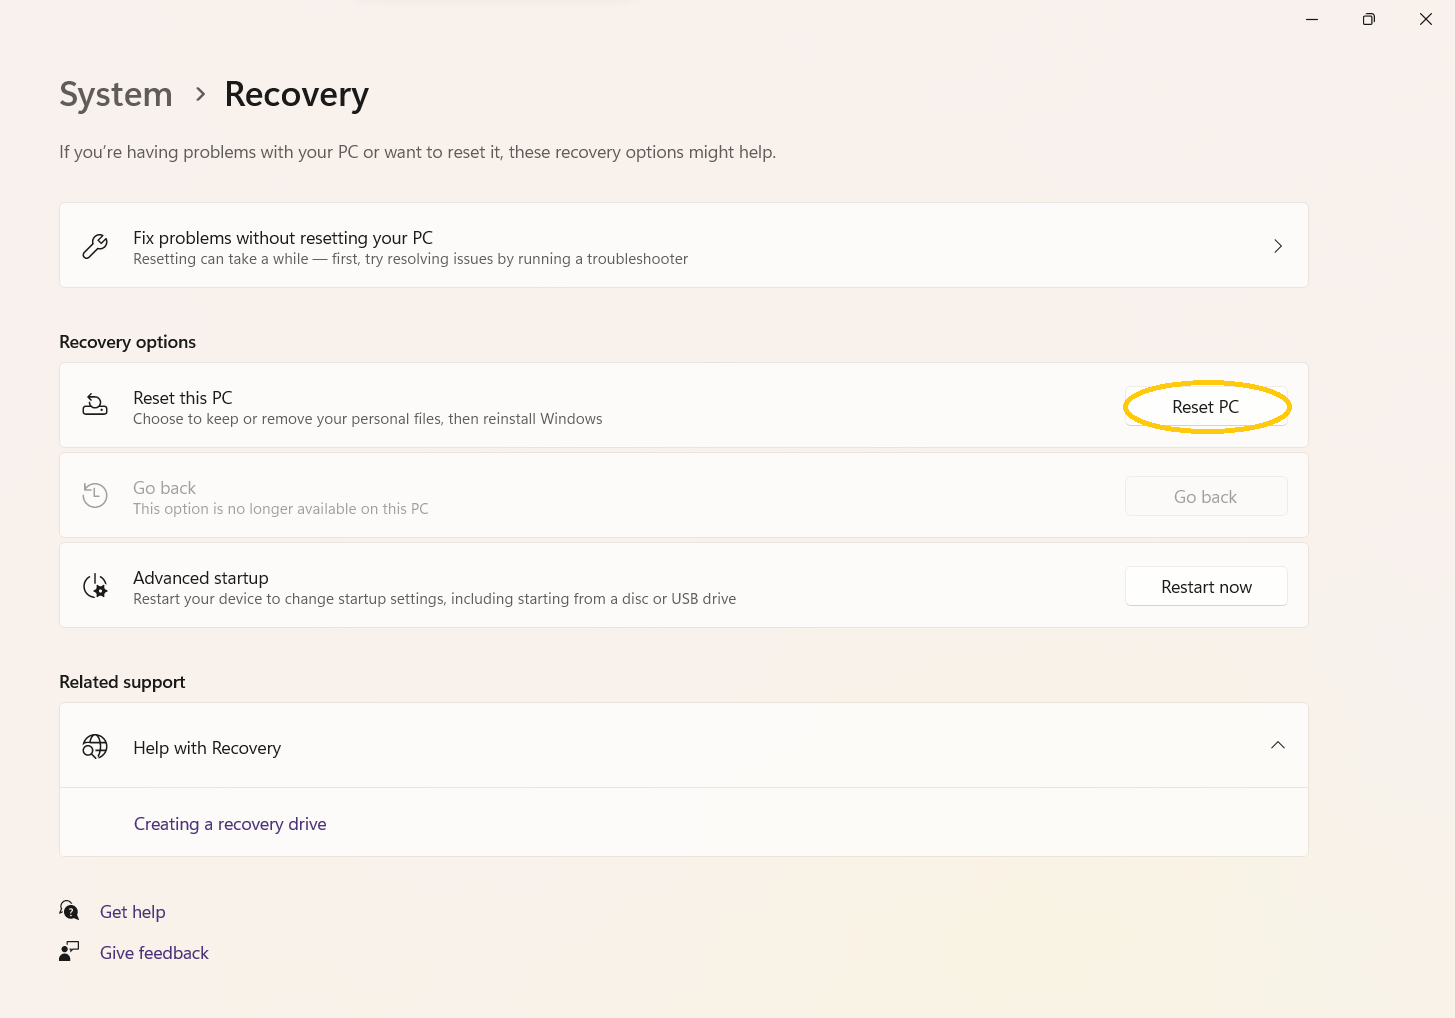This screenshot has height=1018, width=1455.
Task: Navigate to System in breadcrumb
Action: pos(116,94)
